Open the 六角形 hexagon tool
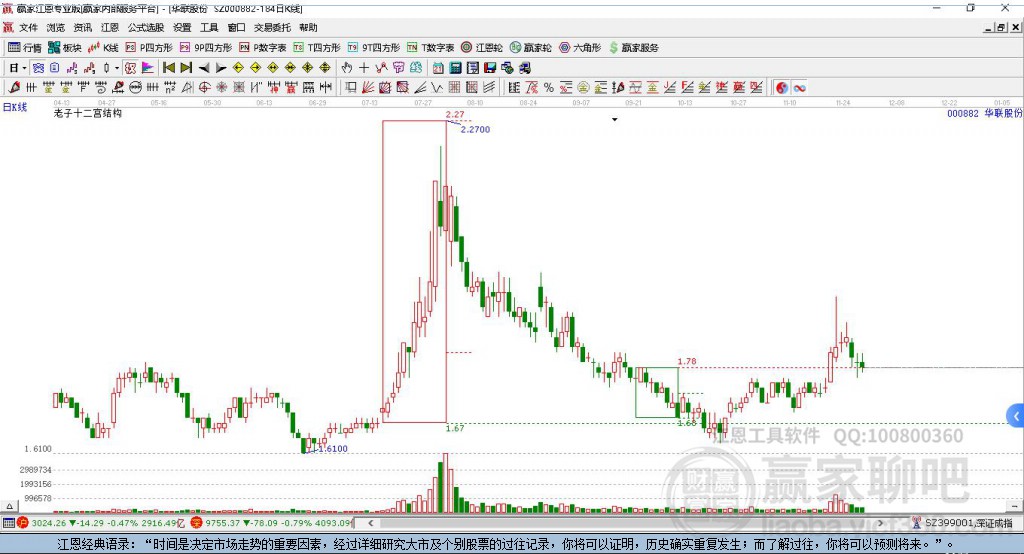 (x=580, y=48)
